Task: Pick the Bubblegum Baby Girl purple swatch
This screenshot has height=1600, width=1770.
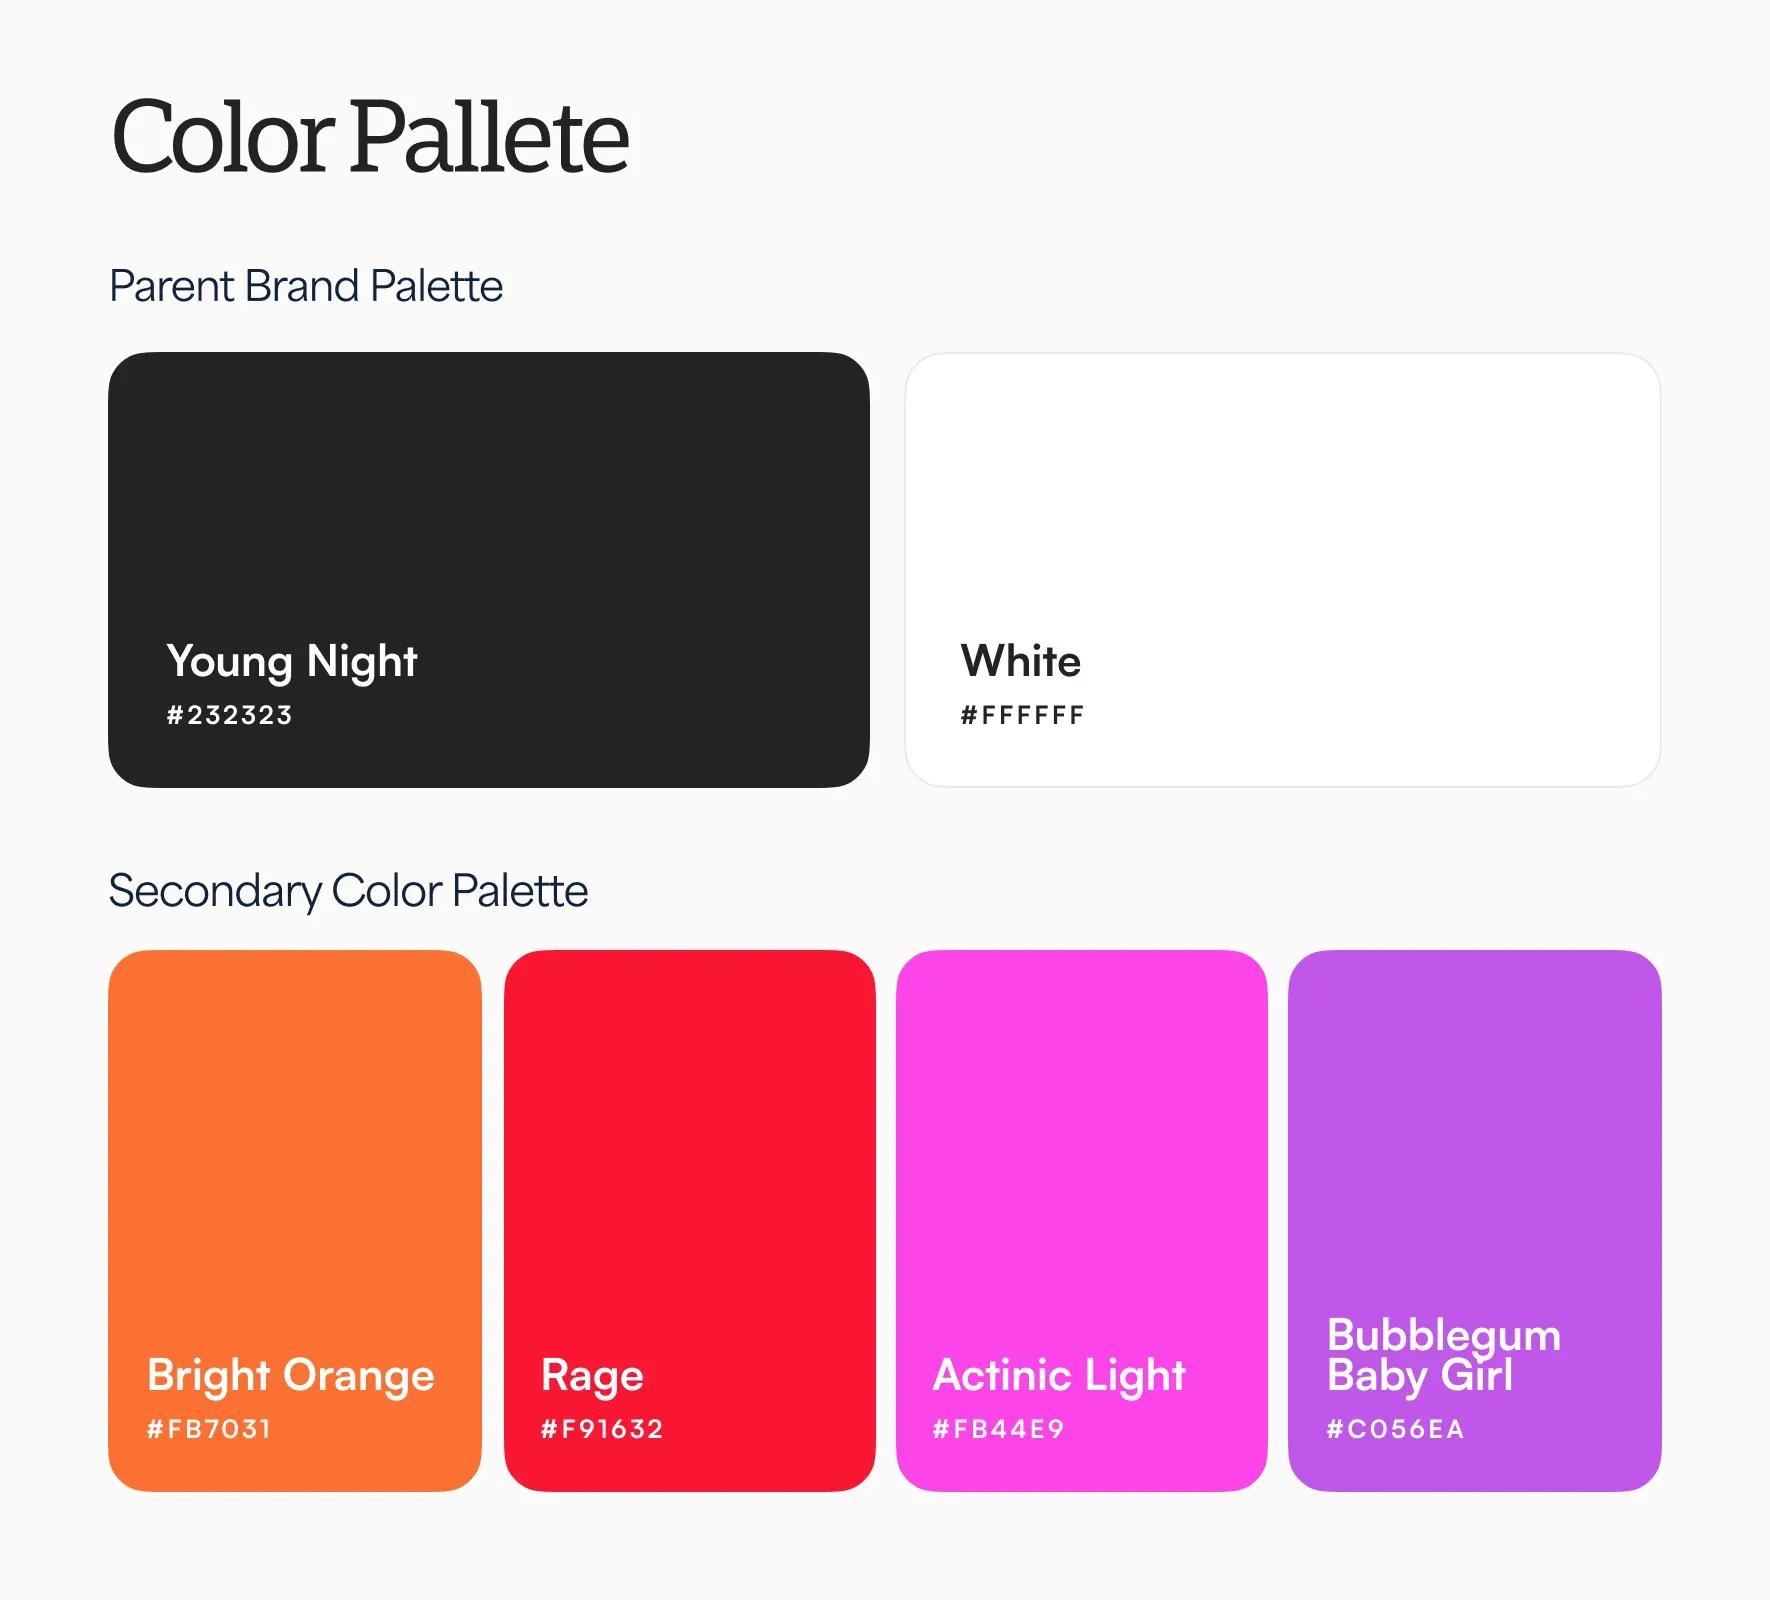Action: click(1475, 1220)
